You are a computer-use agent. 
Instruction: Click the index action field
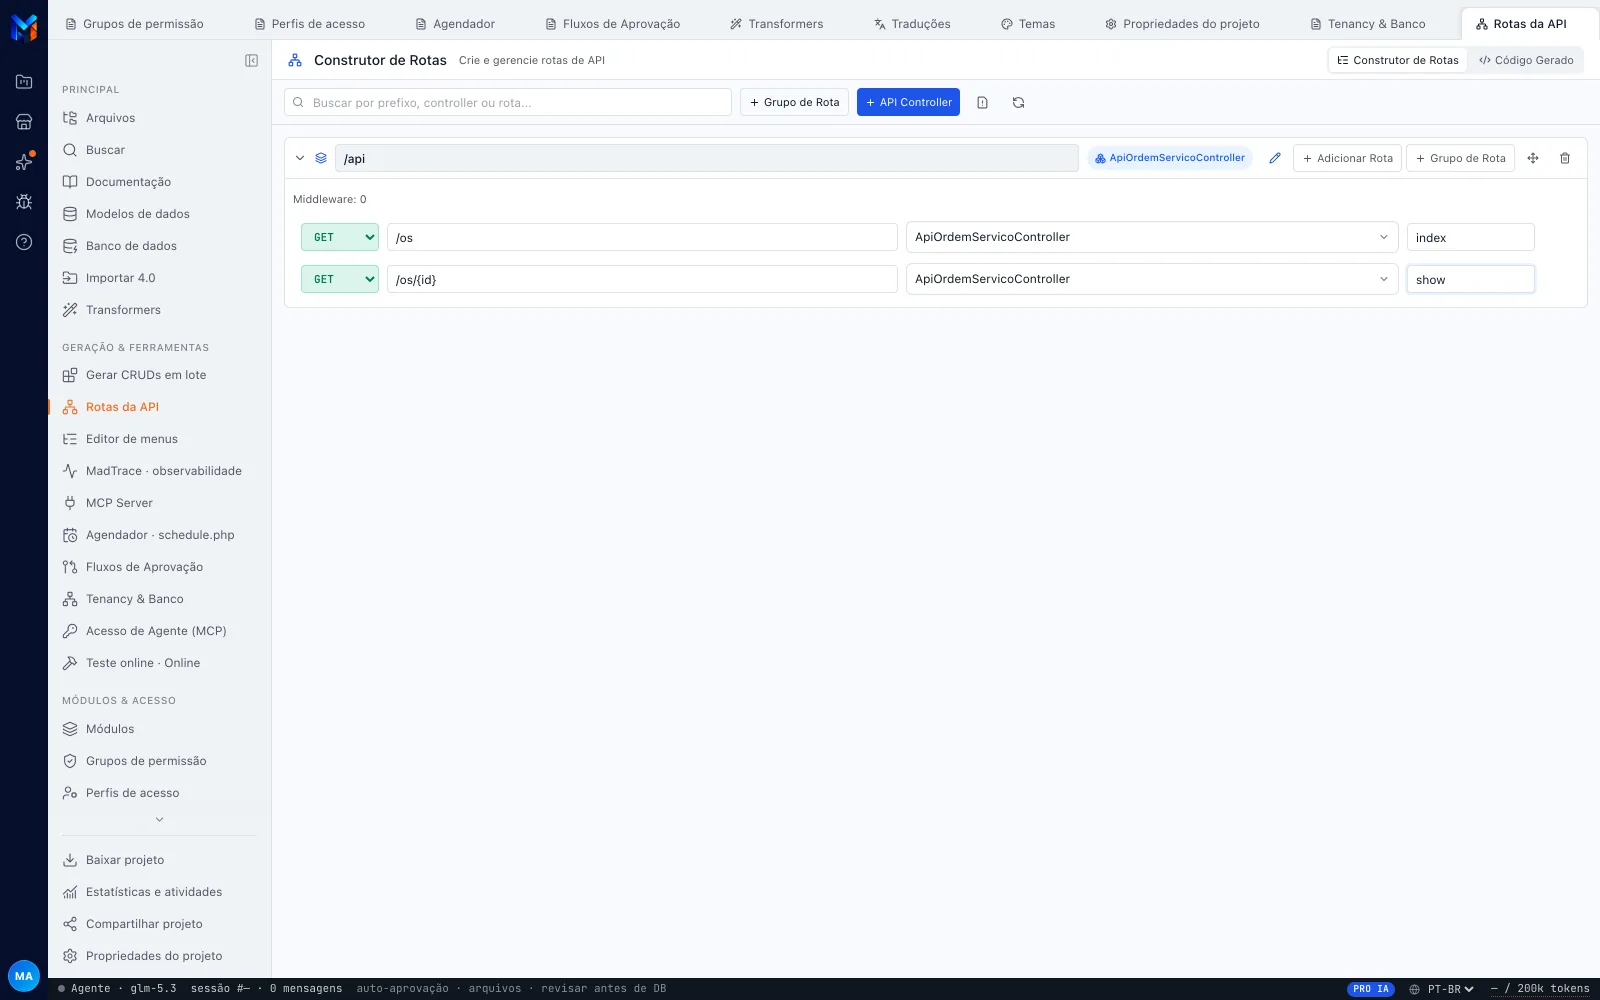click(x=1470, y=237)
